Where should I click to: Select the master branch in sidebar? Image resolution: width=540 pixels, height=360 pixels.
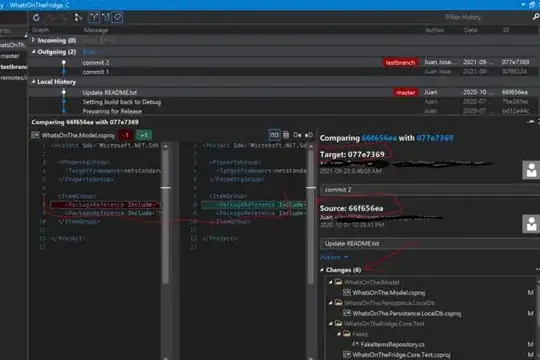pos(10,56)
